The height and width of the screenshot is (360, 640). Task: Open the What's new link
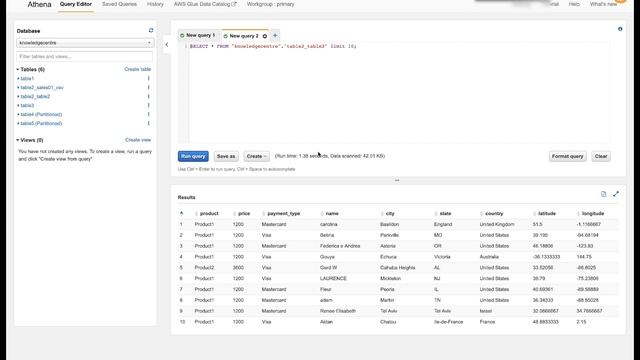(x=603, y=4)
